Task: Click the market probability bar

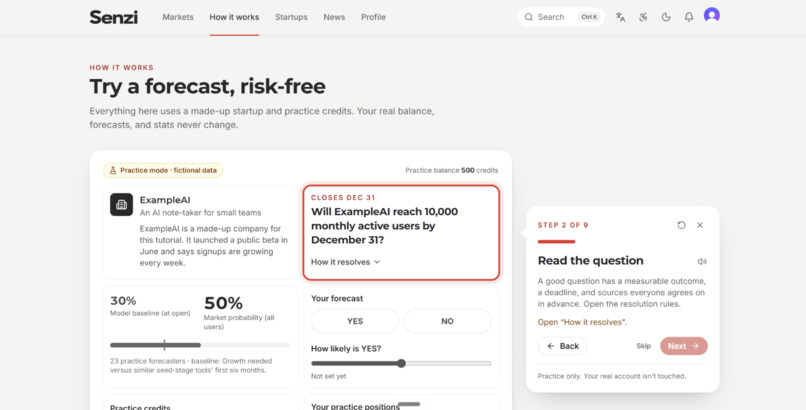Action: coord(200,345)
